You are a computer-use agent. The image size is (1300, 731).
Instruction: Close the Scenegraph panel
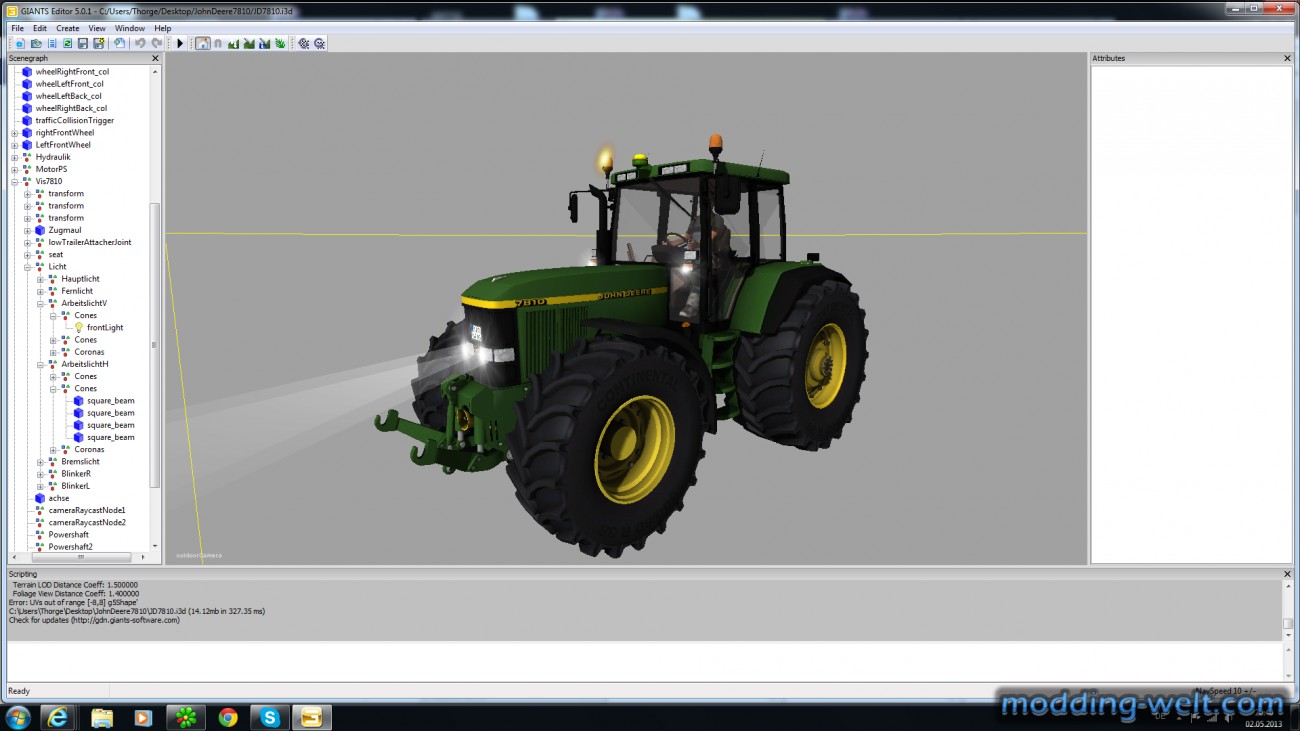(x=155, y=58)
